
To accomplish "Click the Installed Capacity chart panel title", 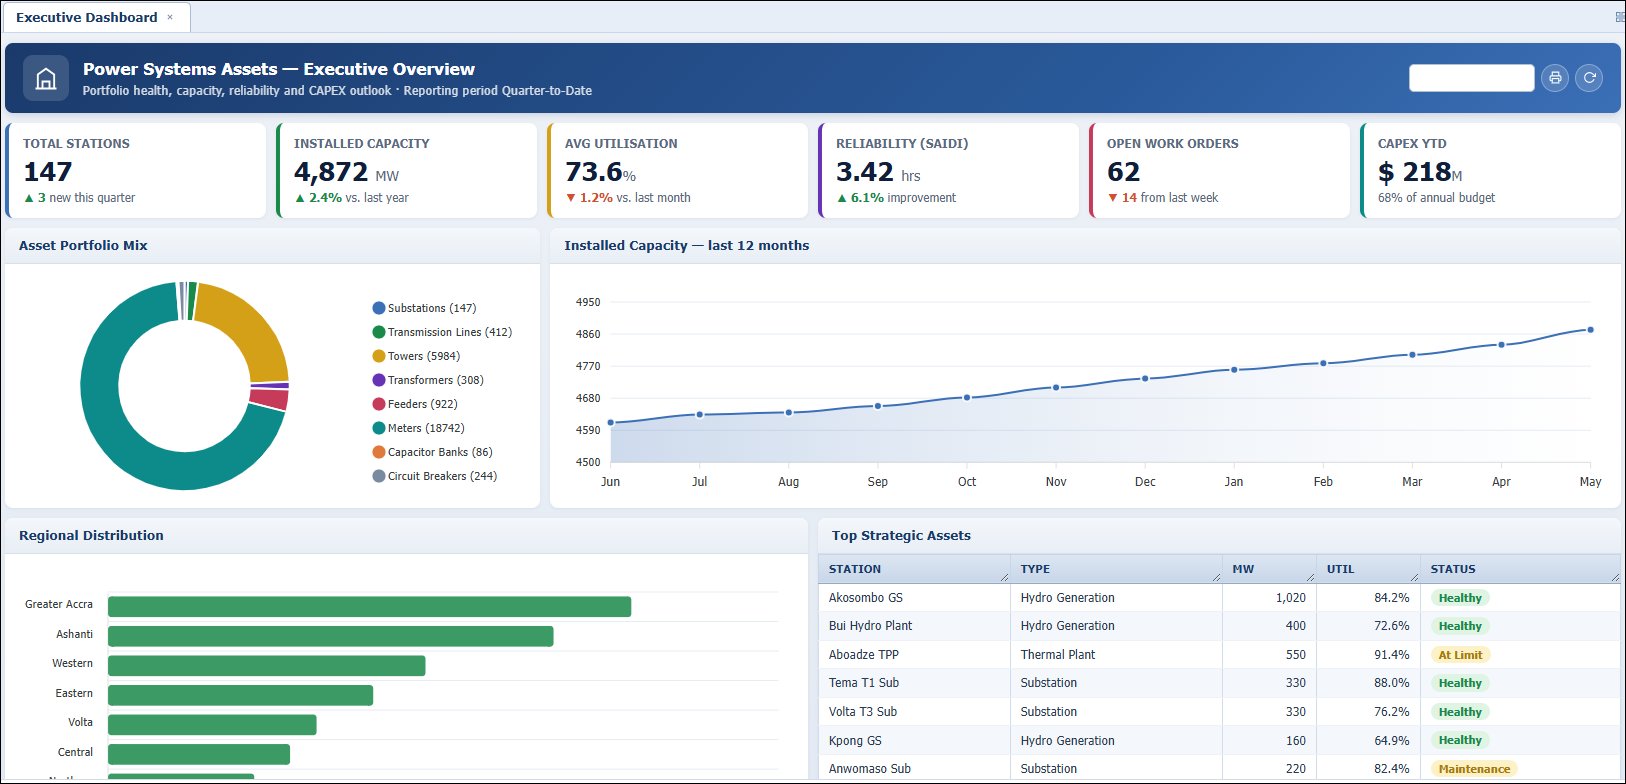I will point(687,245).
